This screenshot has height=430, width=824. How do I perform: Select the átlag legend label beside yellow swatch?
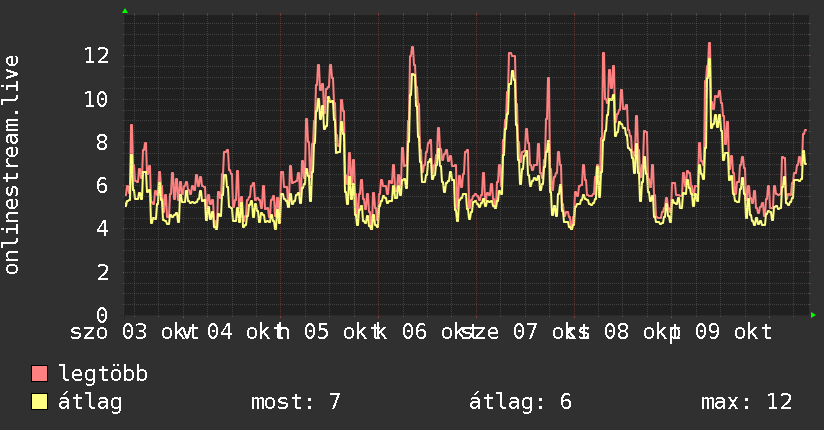(90, 402)
